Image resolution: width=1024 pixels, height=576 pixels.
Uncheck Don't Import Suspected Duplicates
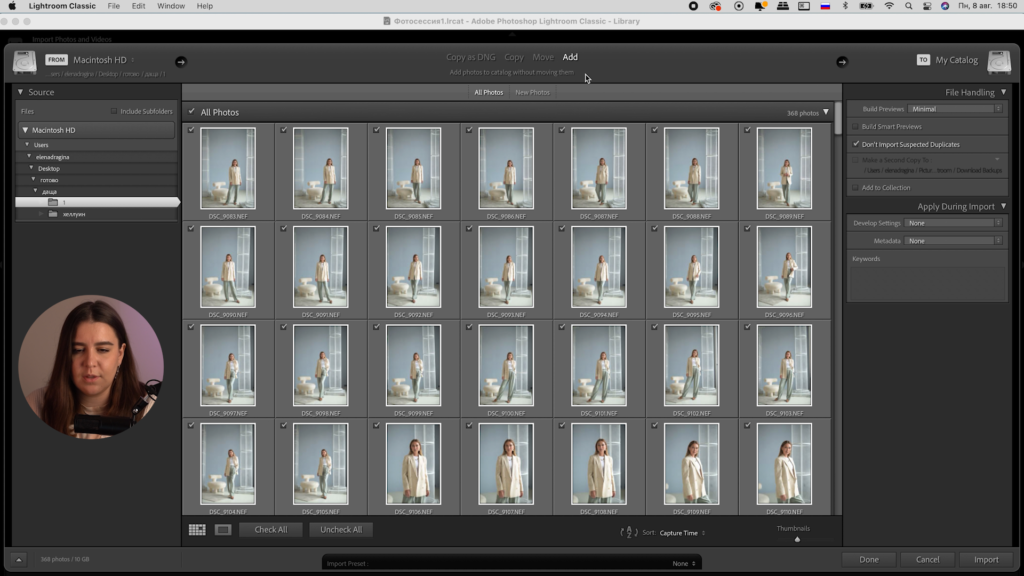point(855,144)
